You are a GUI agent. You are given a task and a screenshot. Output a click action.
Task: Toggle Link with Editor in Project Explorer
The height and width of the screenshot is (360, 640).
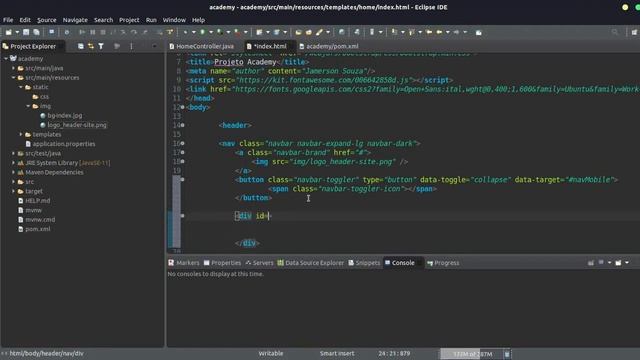91,46
